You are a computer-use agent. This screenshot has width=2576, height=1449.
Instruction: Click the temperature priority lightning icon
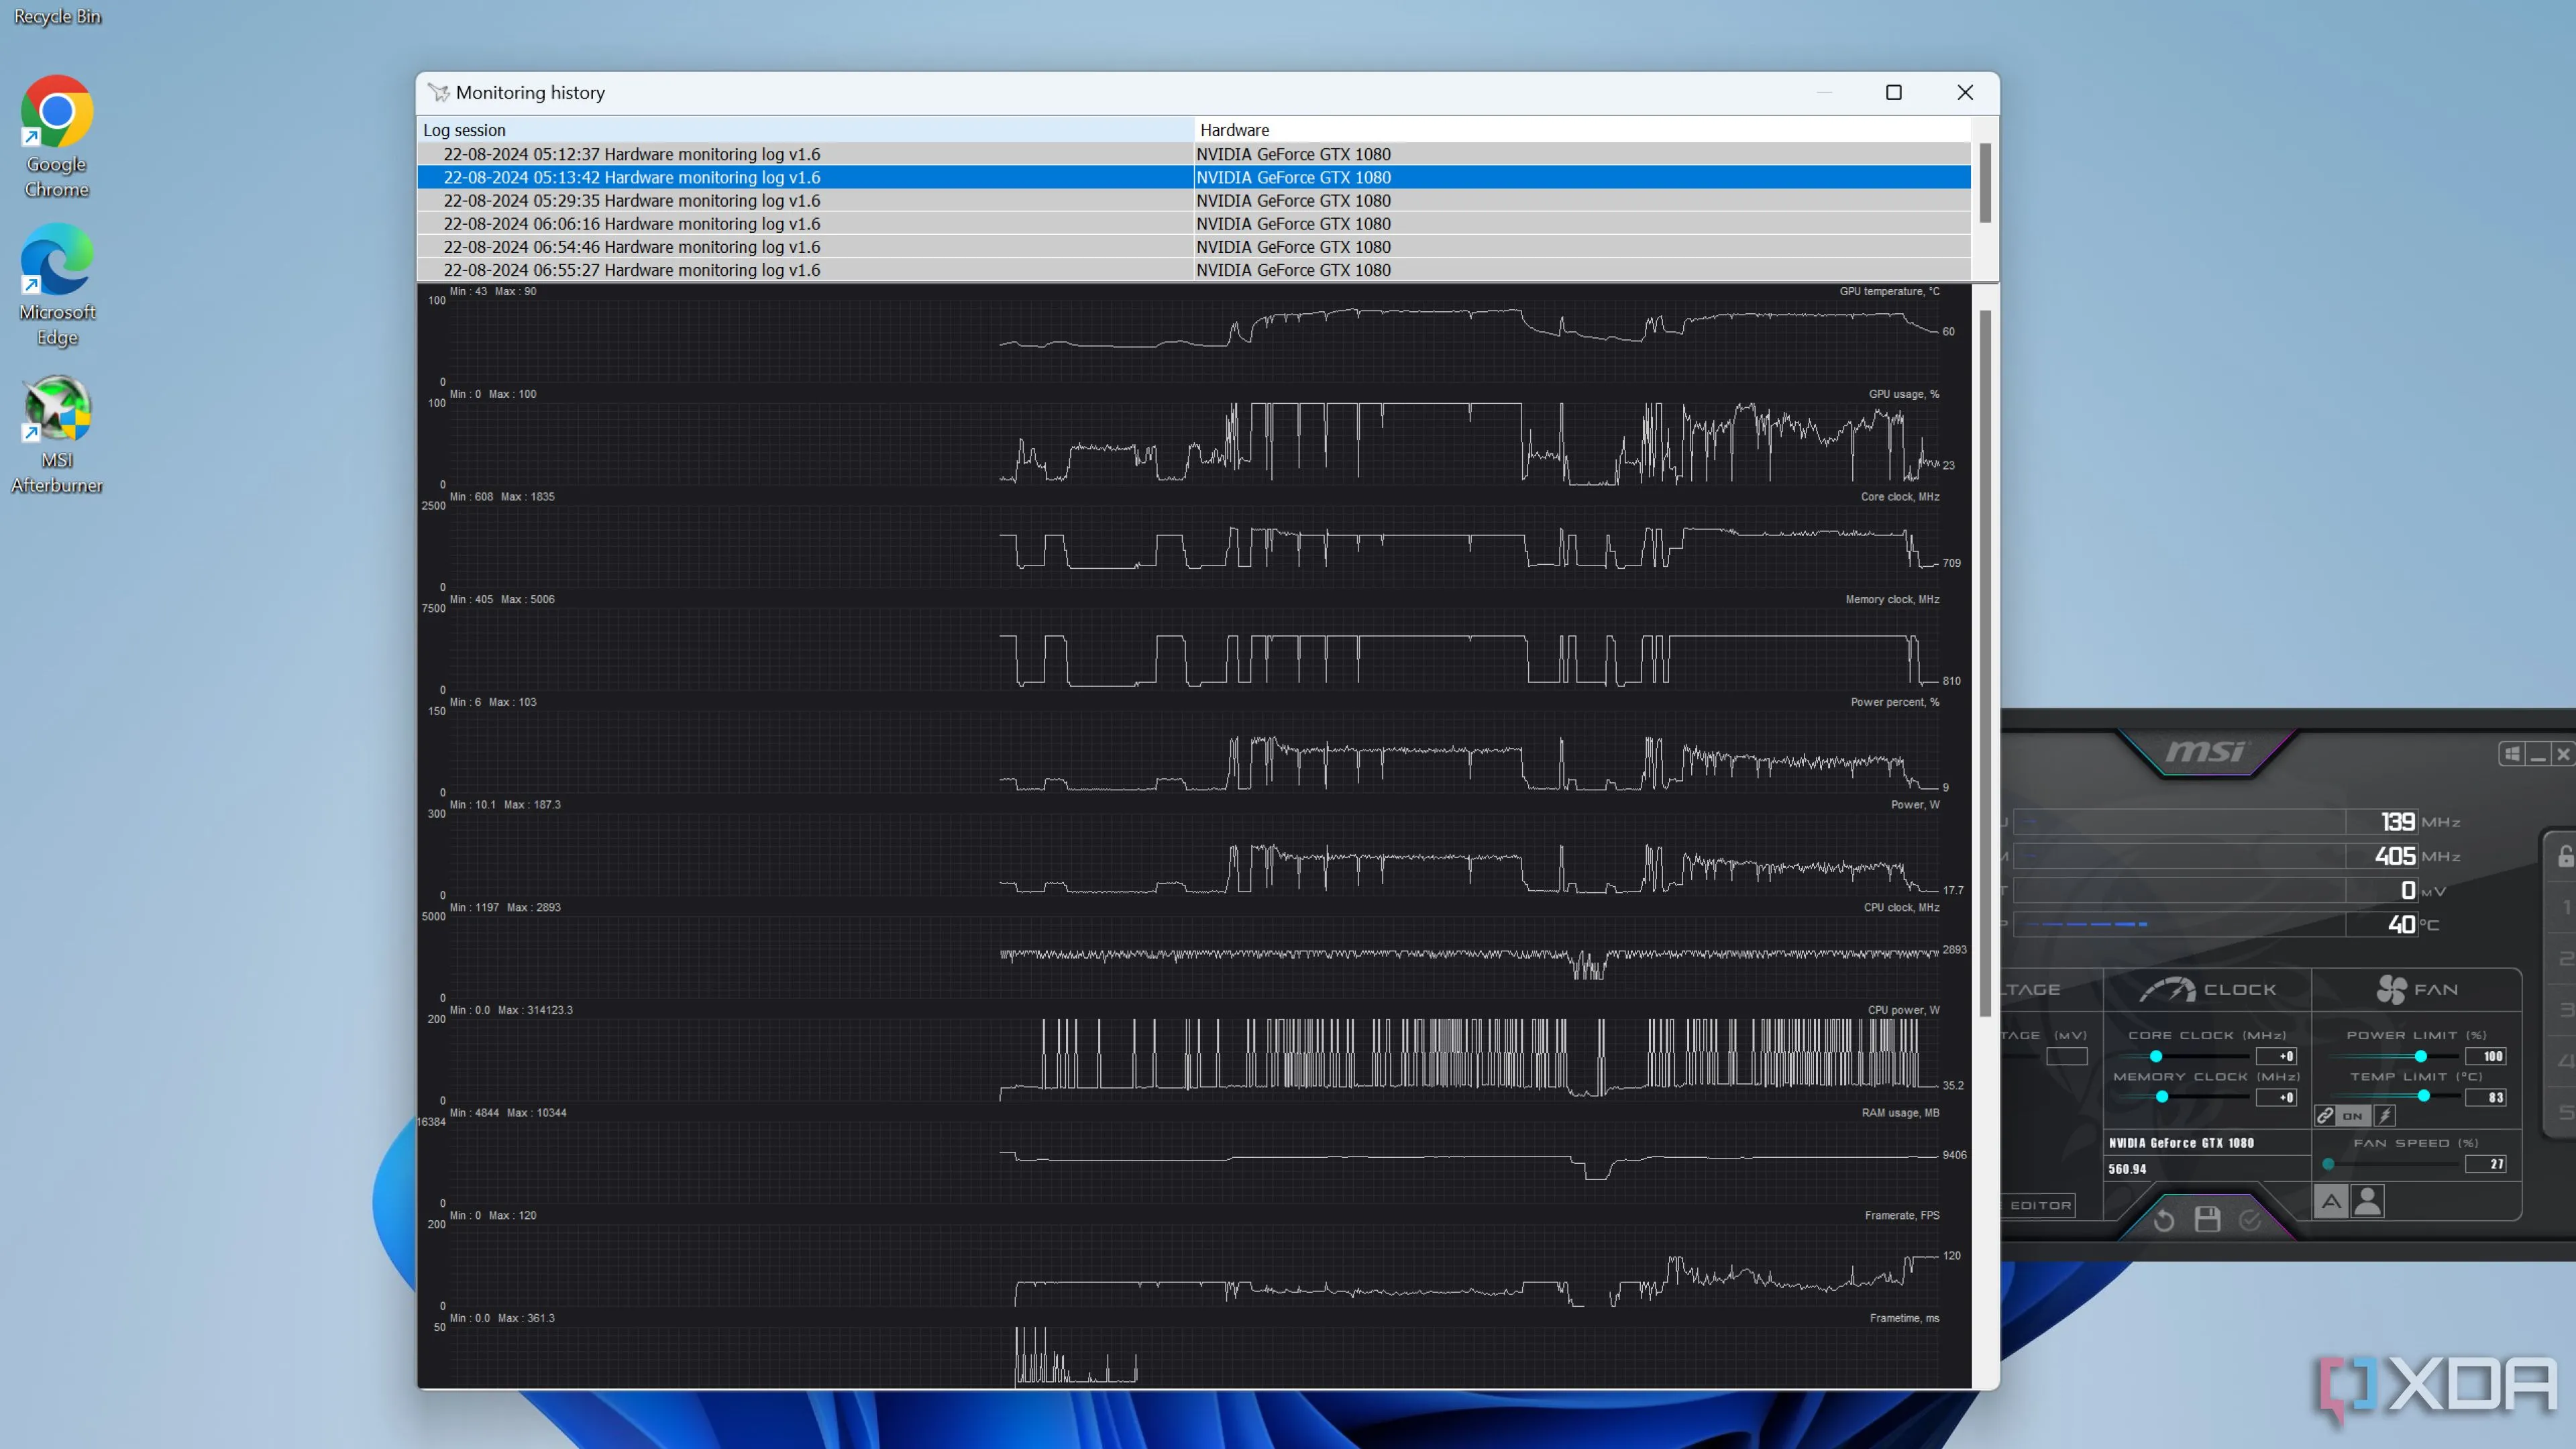2385,1115
